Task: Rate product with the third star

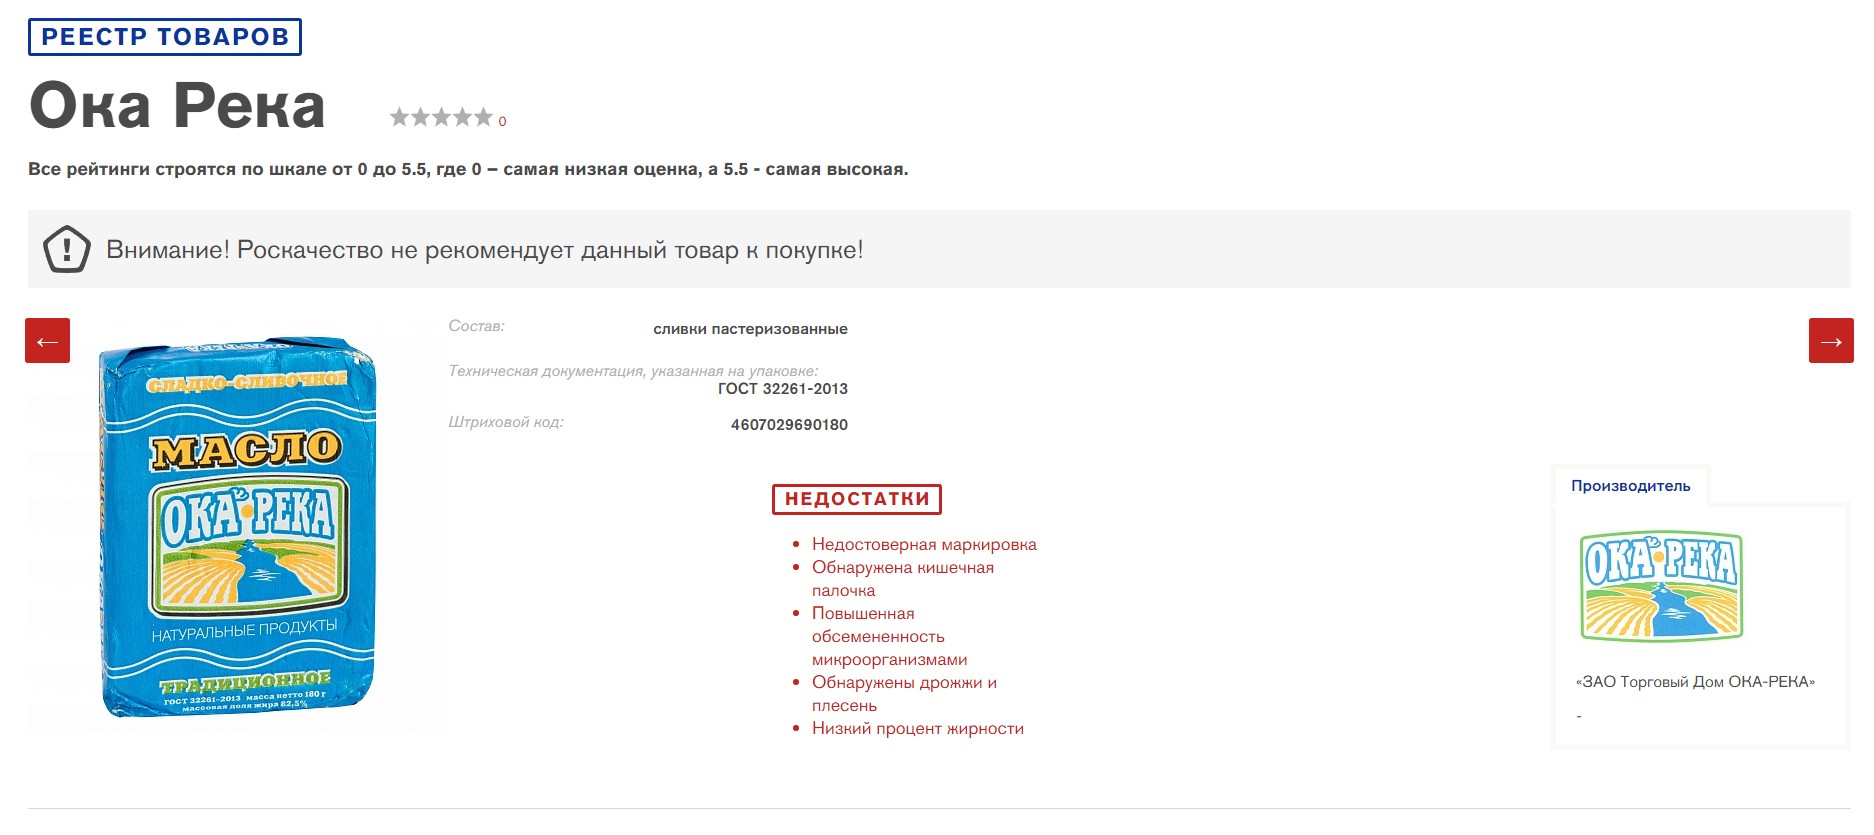Action: tap(442, 117)
